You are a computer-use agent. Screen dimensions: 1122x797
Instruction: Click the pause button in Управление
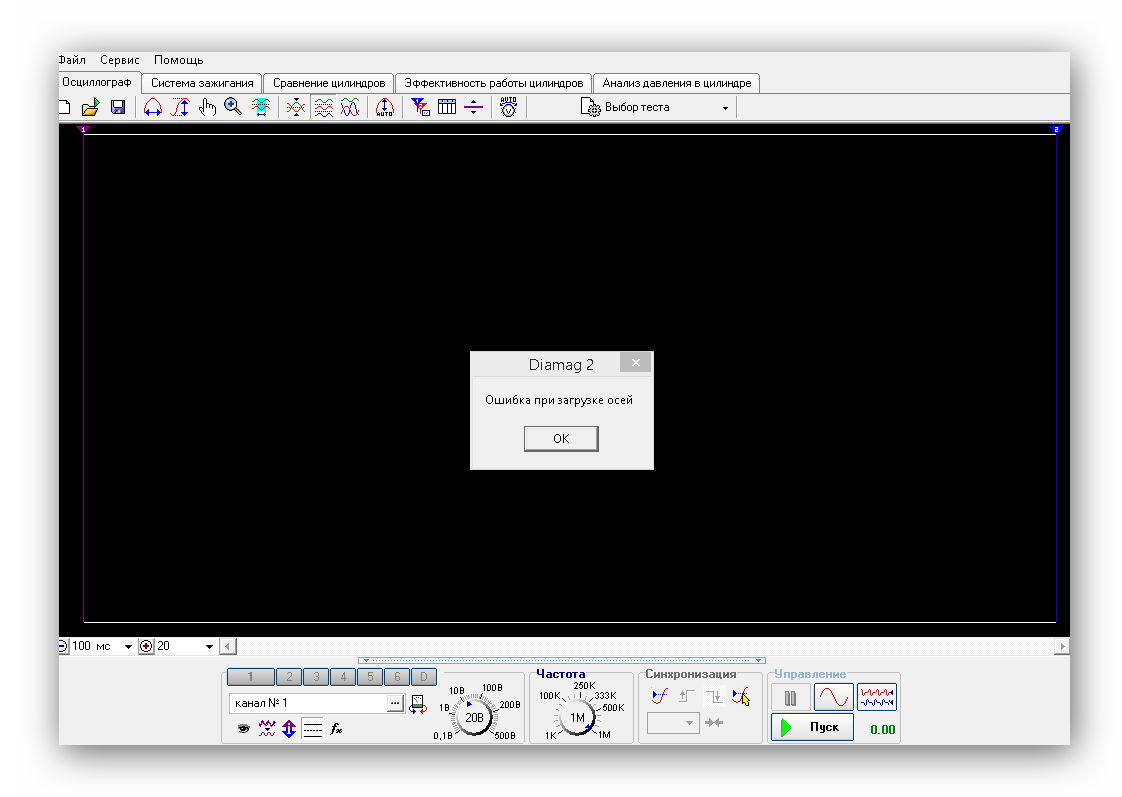coord(790,698)
